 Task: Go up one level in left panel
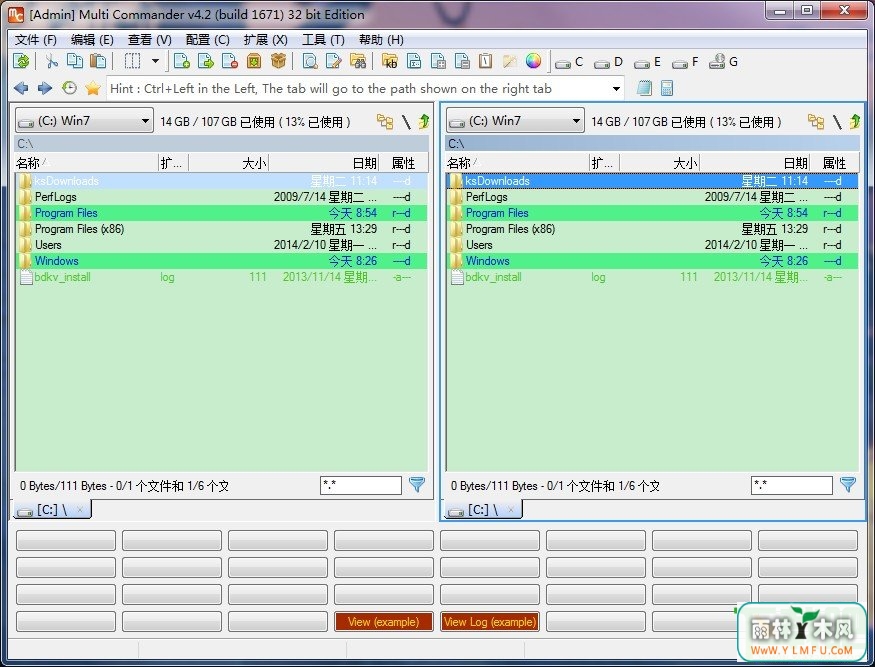click(x=424, y=121)
